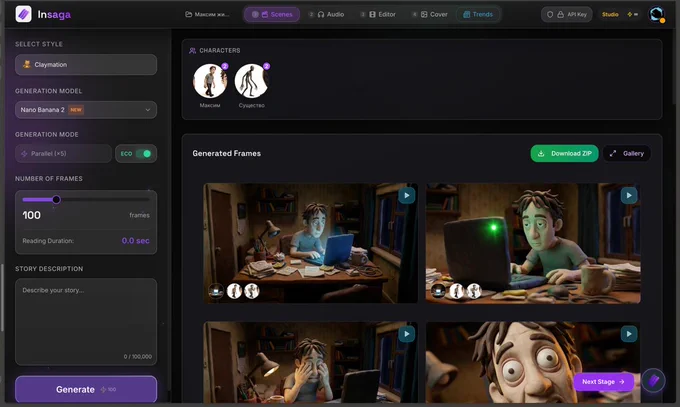Image resolution: width=680 pixels, height=407 pixels.
Task: Click first character reference on first frame
Action: click(234, 291)
